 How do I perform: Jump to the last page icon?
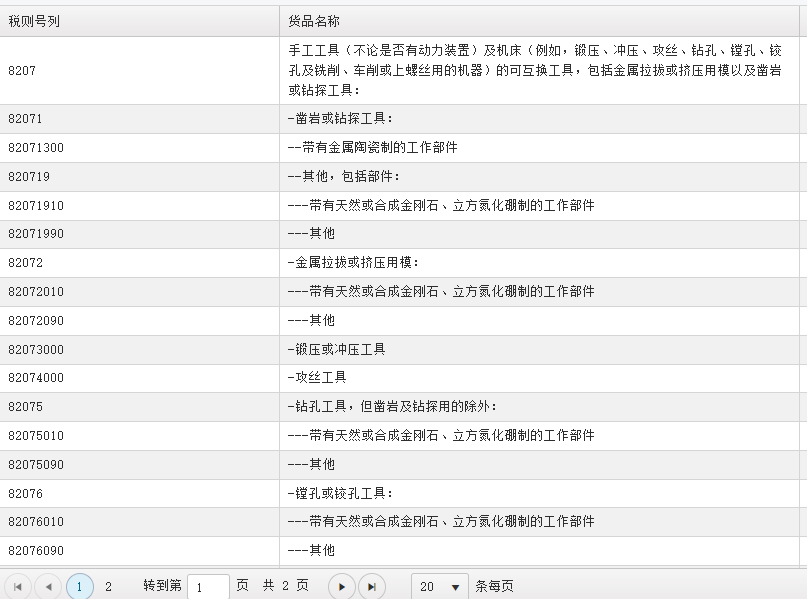372,587
